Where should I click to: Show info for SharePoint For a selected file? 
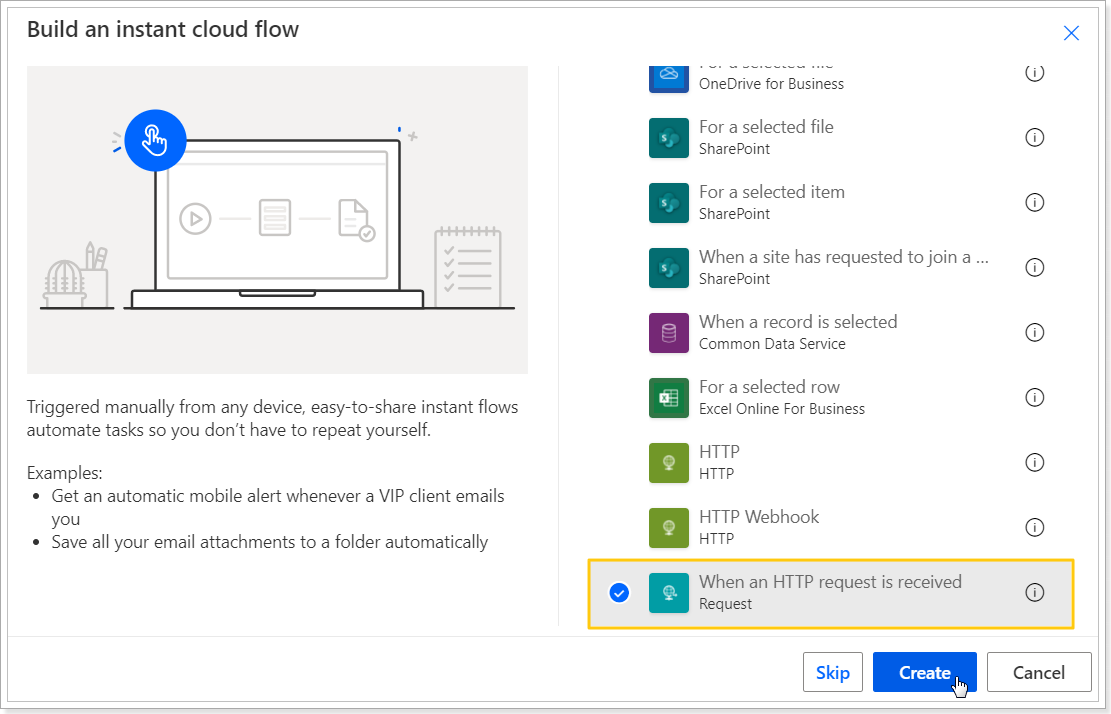tap(1034, 137)
